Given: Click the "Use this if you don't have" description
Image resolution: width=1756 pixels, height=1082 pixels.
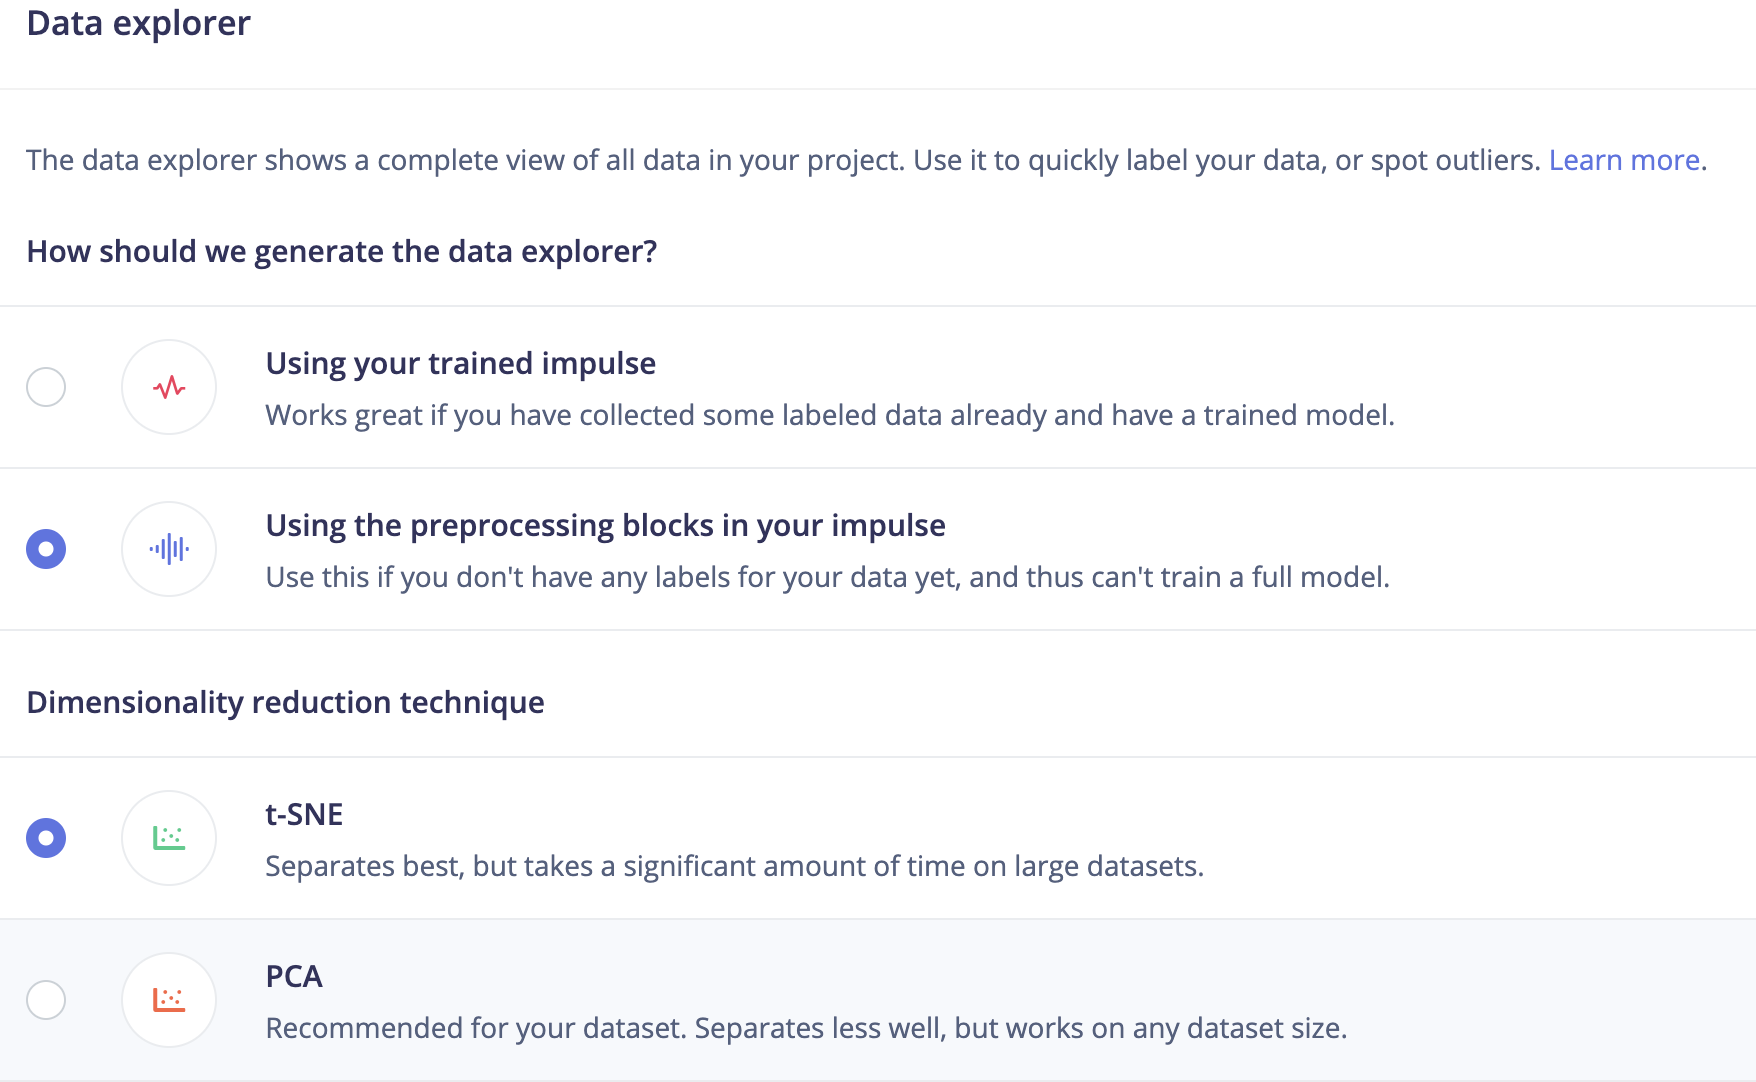Looking at the screenshot, I should 827,577.
